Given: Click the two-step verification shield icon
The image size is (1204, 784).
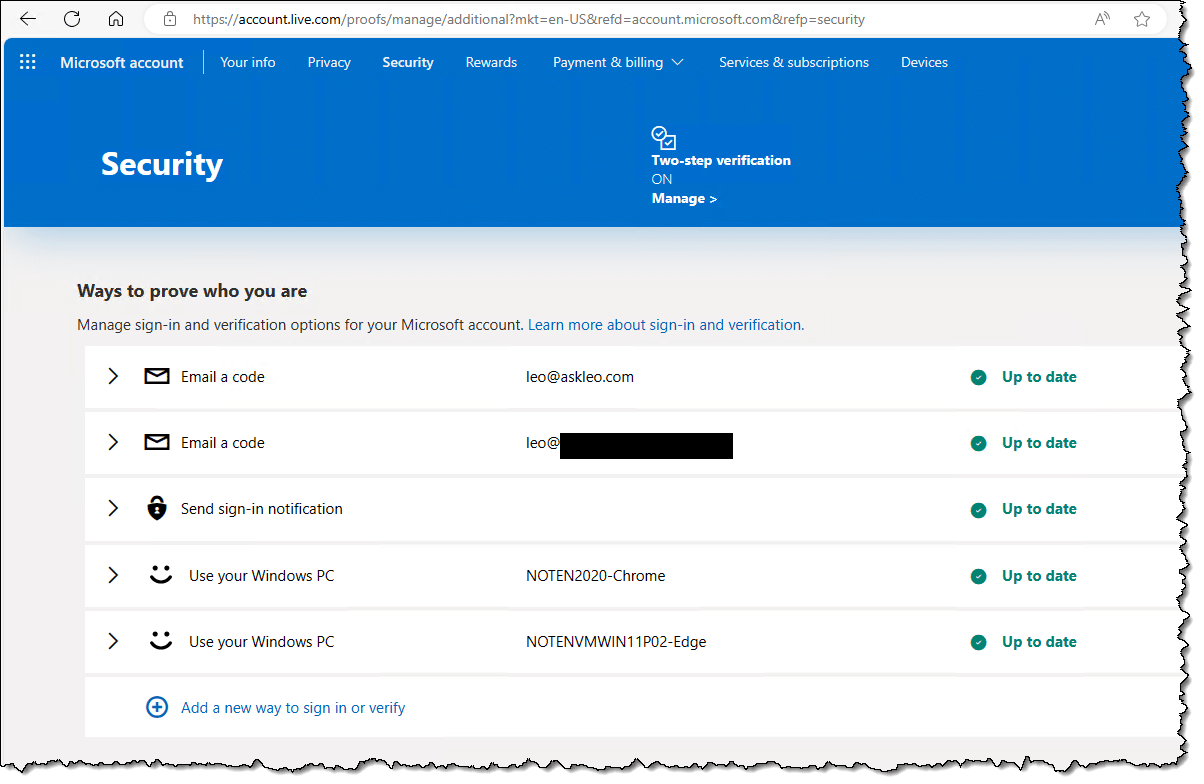Looking at the screenshot, I should [663, 138].
